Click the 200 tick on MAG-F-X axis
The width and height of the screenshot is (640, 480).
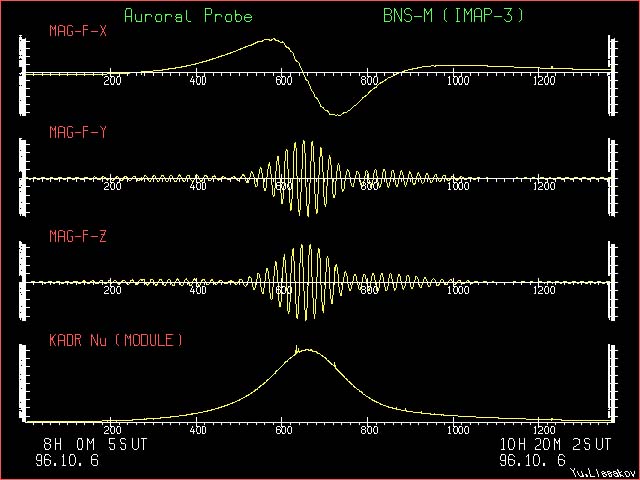tap(112, 80)
